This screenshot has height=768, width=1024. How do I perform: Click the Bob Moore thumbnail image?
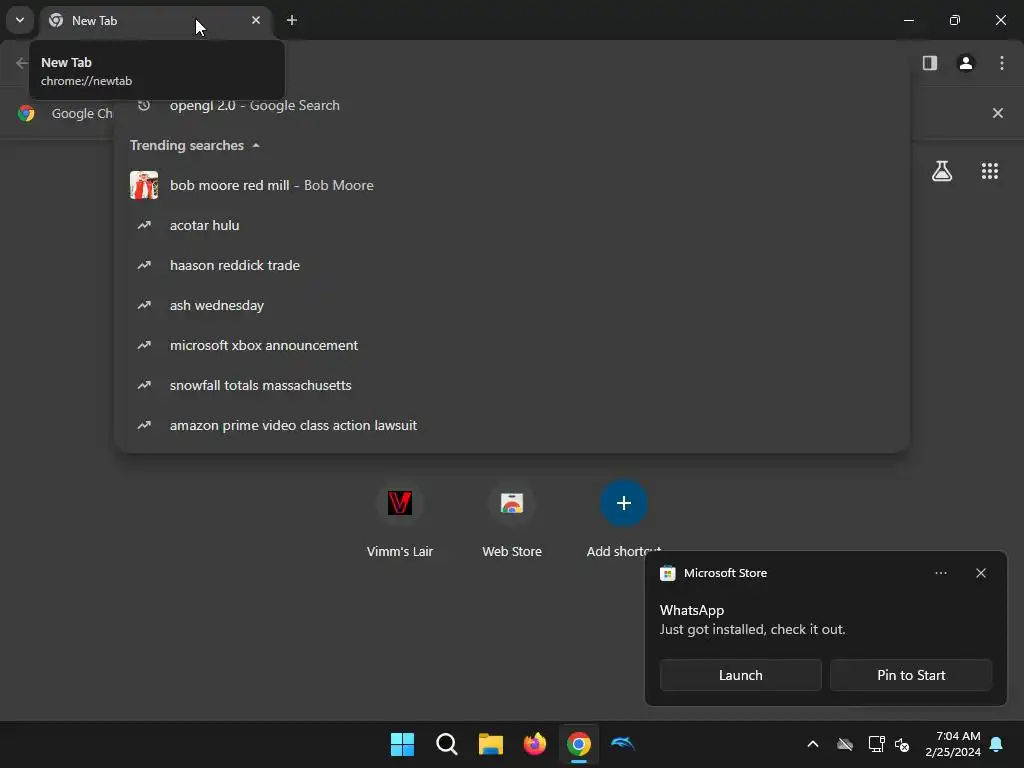coord(144,185)
